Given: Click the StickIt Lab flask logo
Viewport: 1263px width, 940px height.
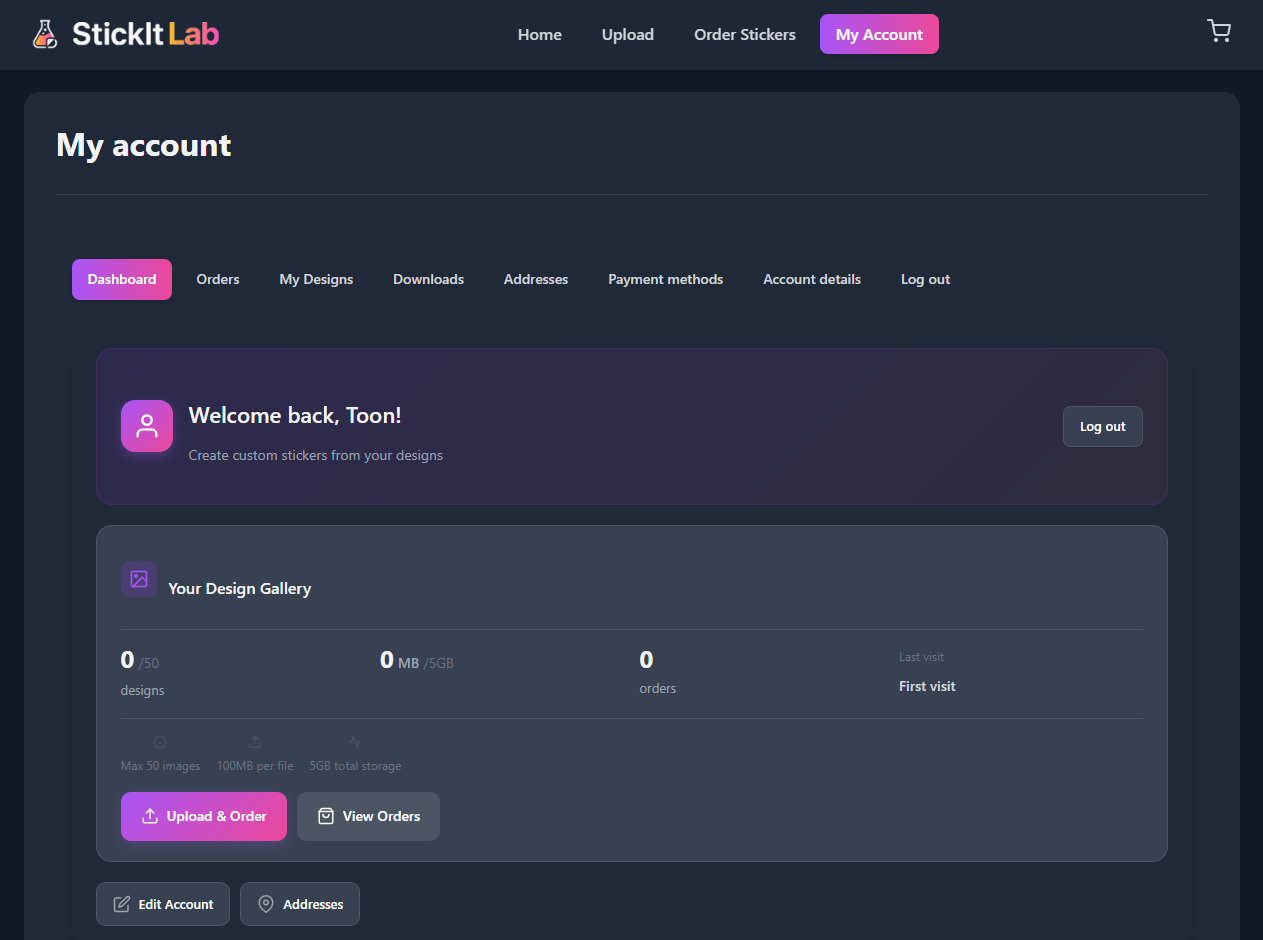Looking at the screenshot, I should point(45,34).
